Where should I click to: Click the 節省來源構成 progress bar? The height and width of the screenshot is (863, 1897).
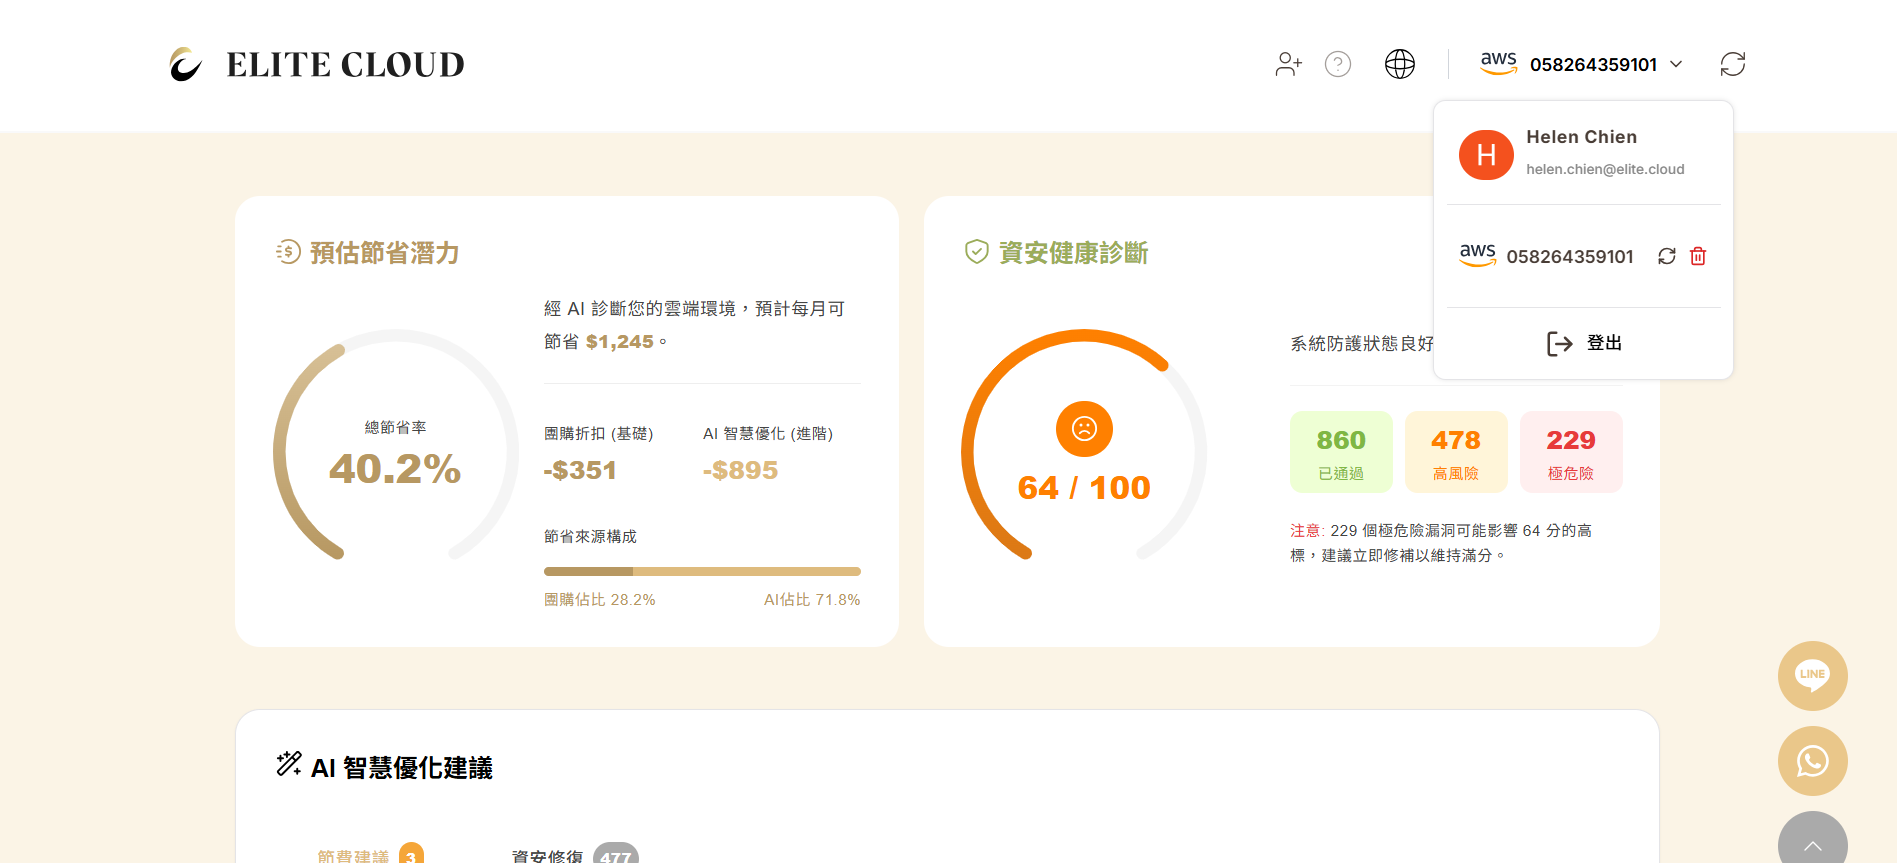point(701,572)
